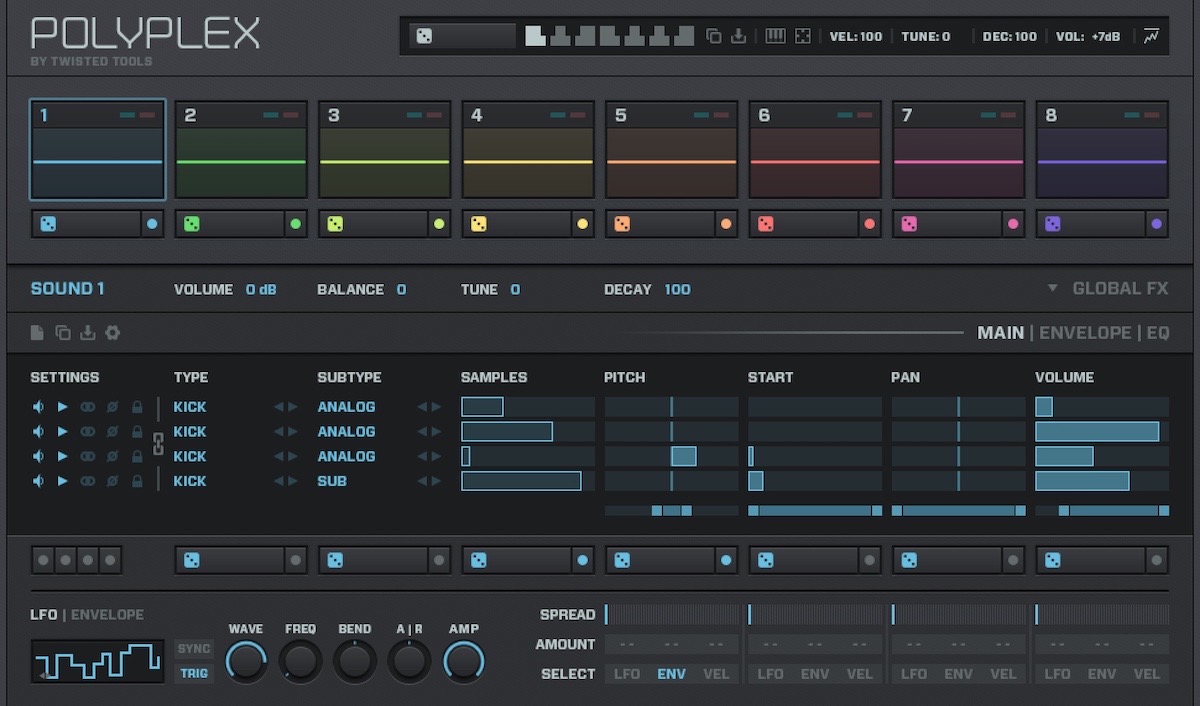The width and height of the screenshot is (1200, 706).
Task: Toggle the lock on the SUB layer
Action: [x=137, y=481]
